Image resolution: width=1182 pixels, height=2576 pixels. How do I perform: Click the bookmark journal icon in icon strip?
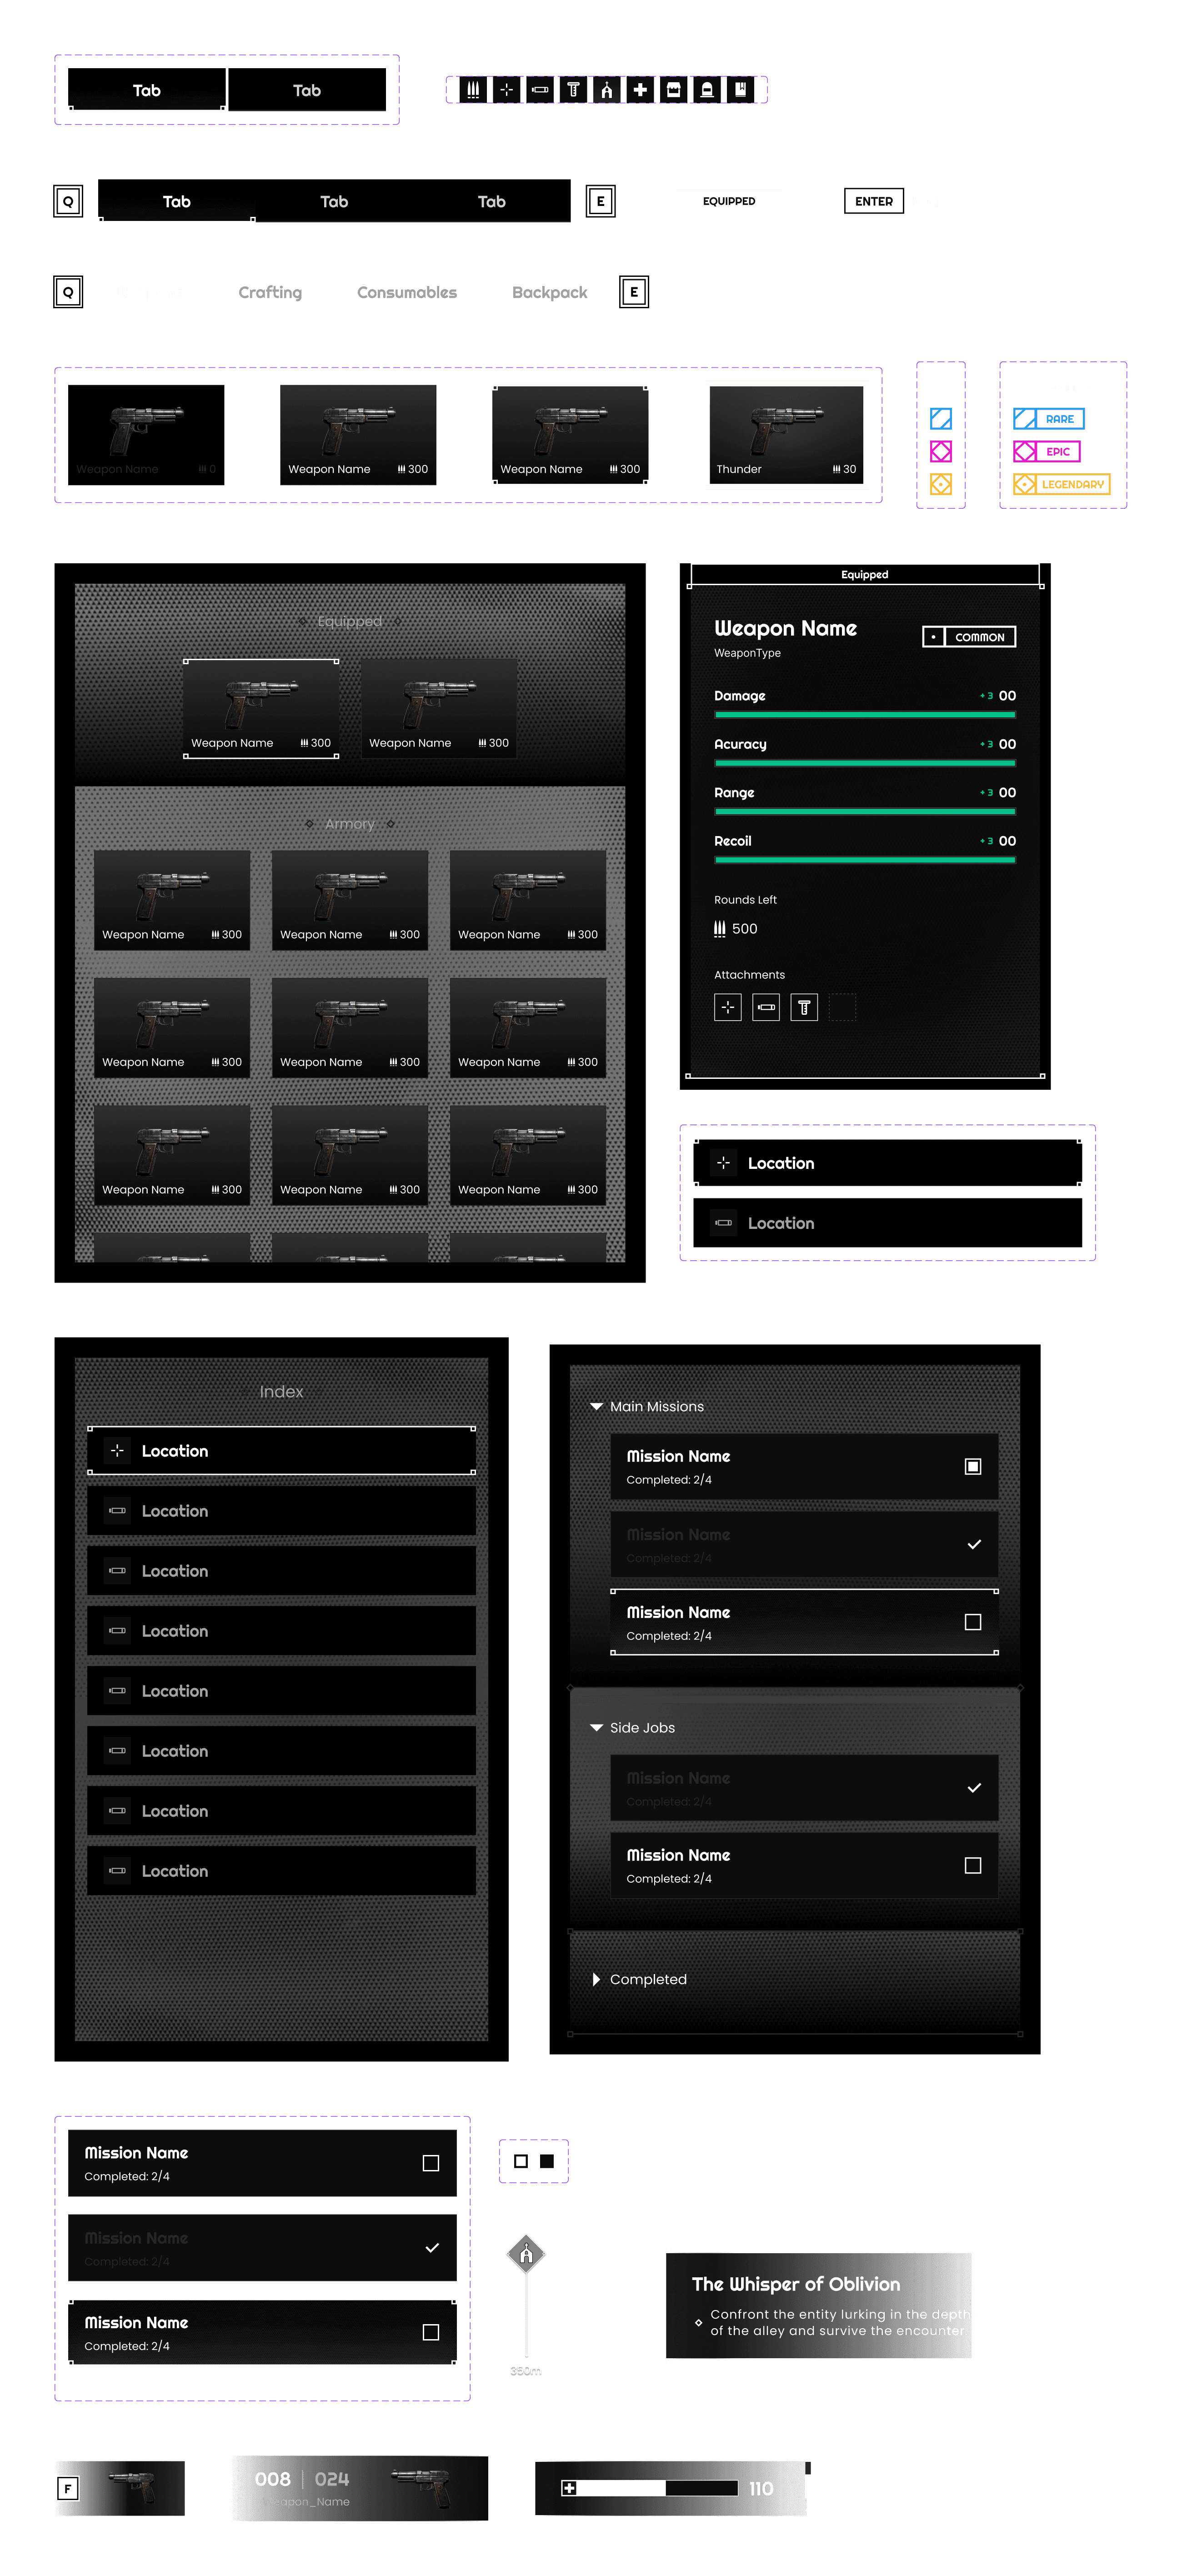click(740, 90)
